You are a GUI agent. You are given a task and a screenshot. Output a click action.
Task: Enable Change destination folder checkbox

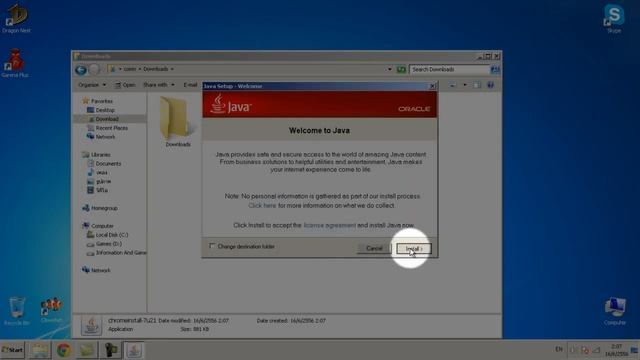[x=212, y=246]
